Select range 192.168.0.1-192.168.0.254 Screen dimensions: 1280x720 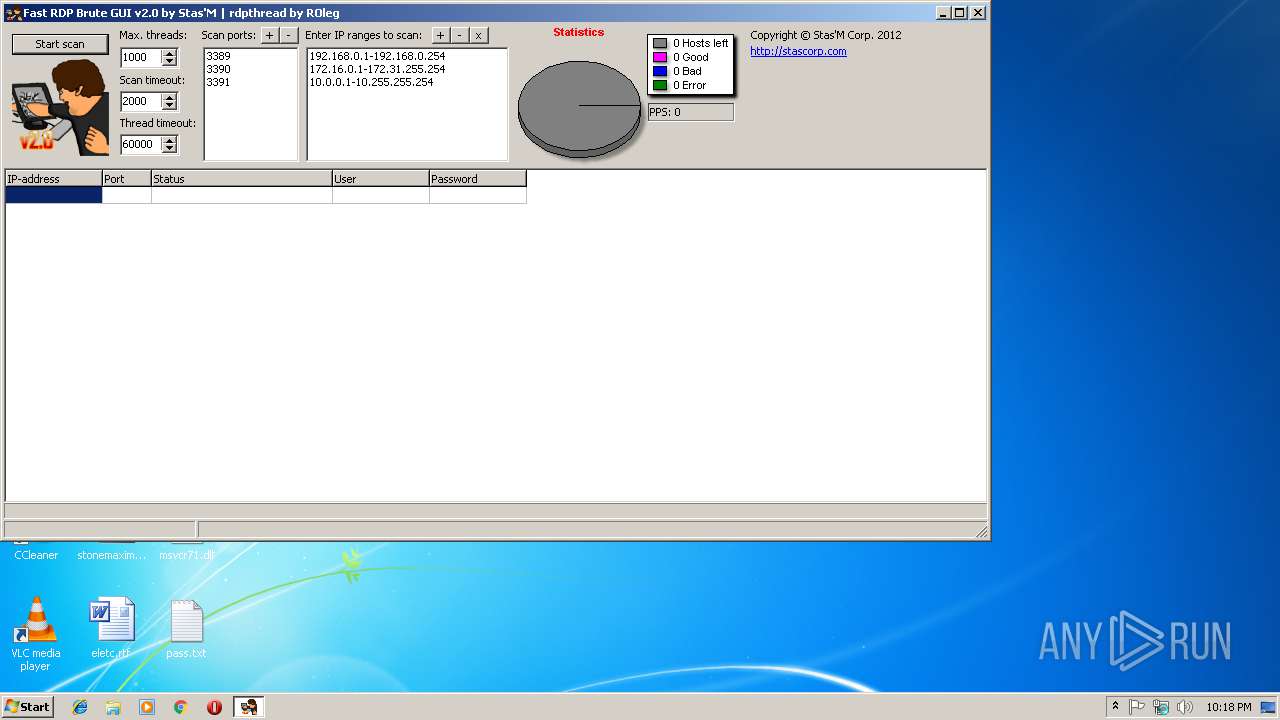click(377, 56)
